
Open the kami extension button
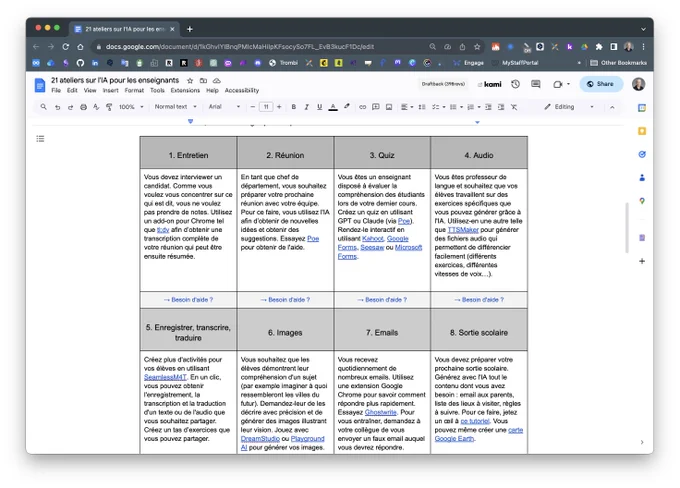click(x=490, y=84)
